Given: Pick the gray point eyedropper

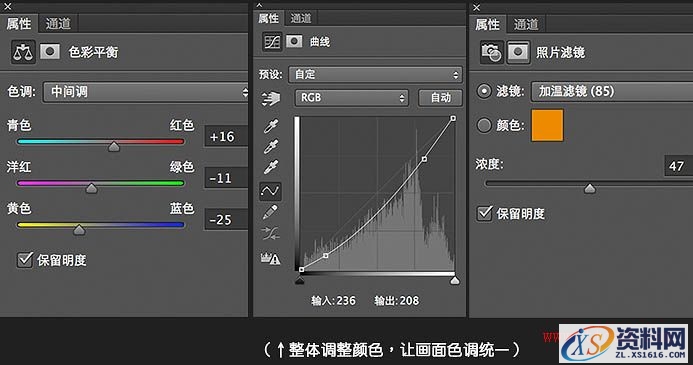Looking at the screenshot, I should click(x=270, y=146).
